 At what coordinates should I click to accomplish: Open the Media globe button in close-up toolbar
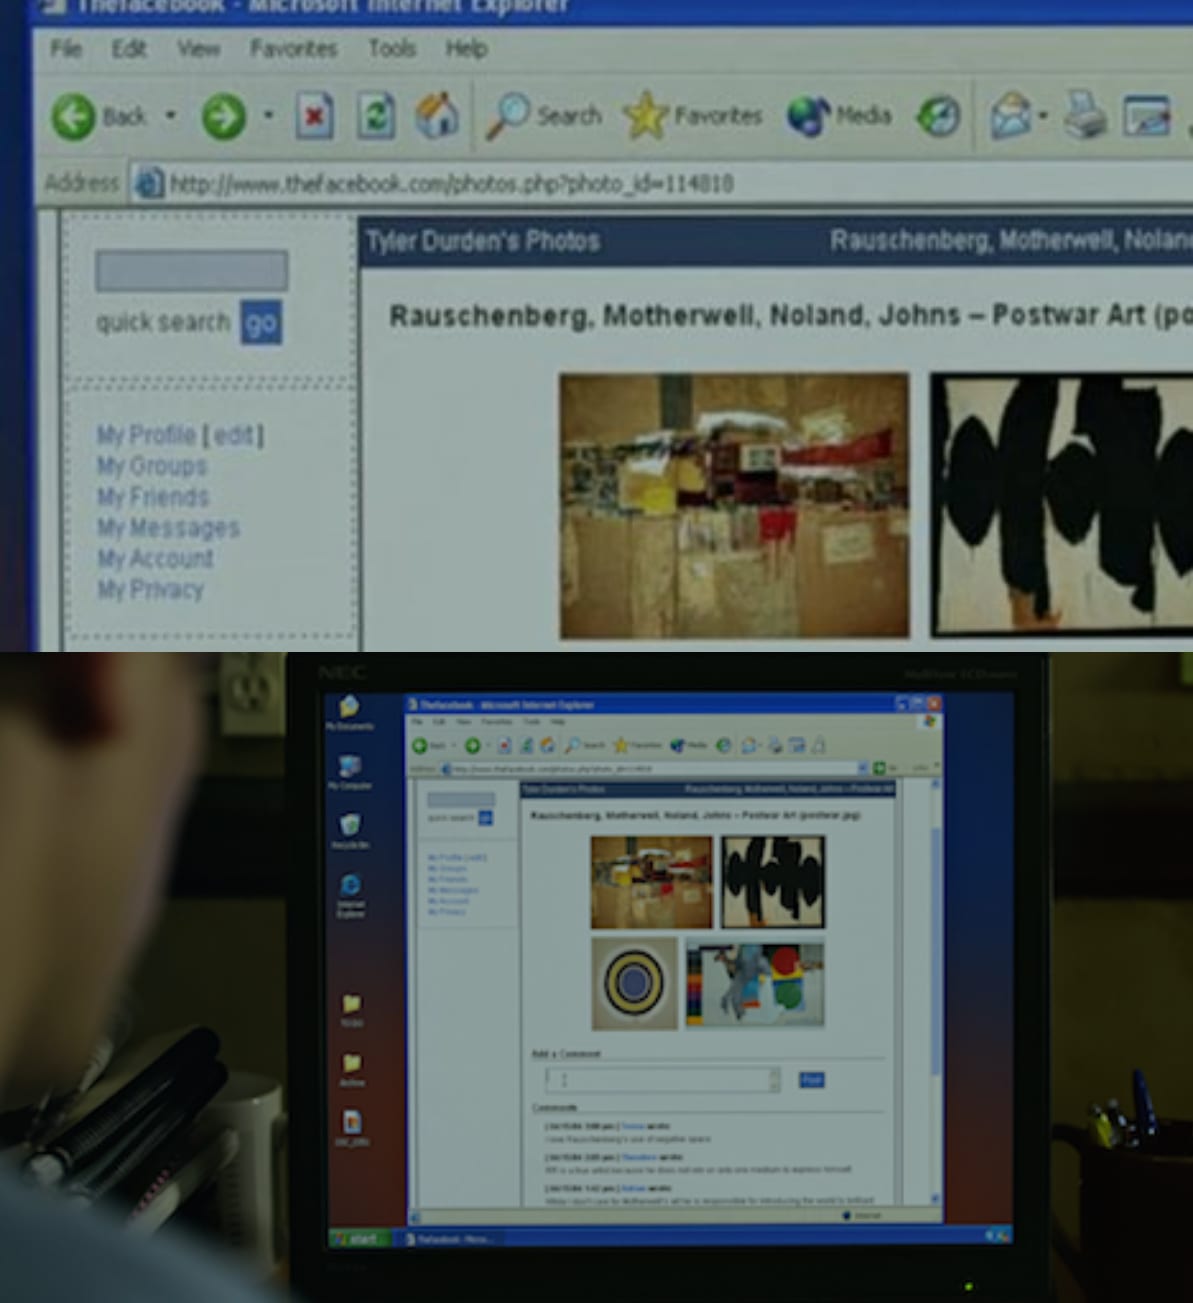[808, 116]
